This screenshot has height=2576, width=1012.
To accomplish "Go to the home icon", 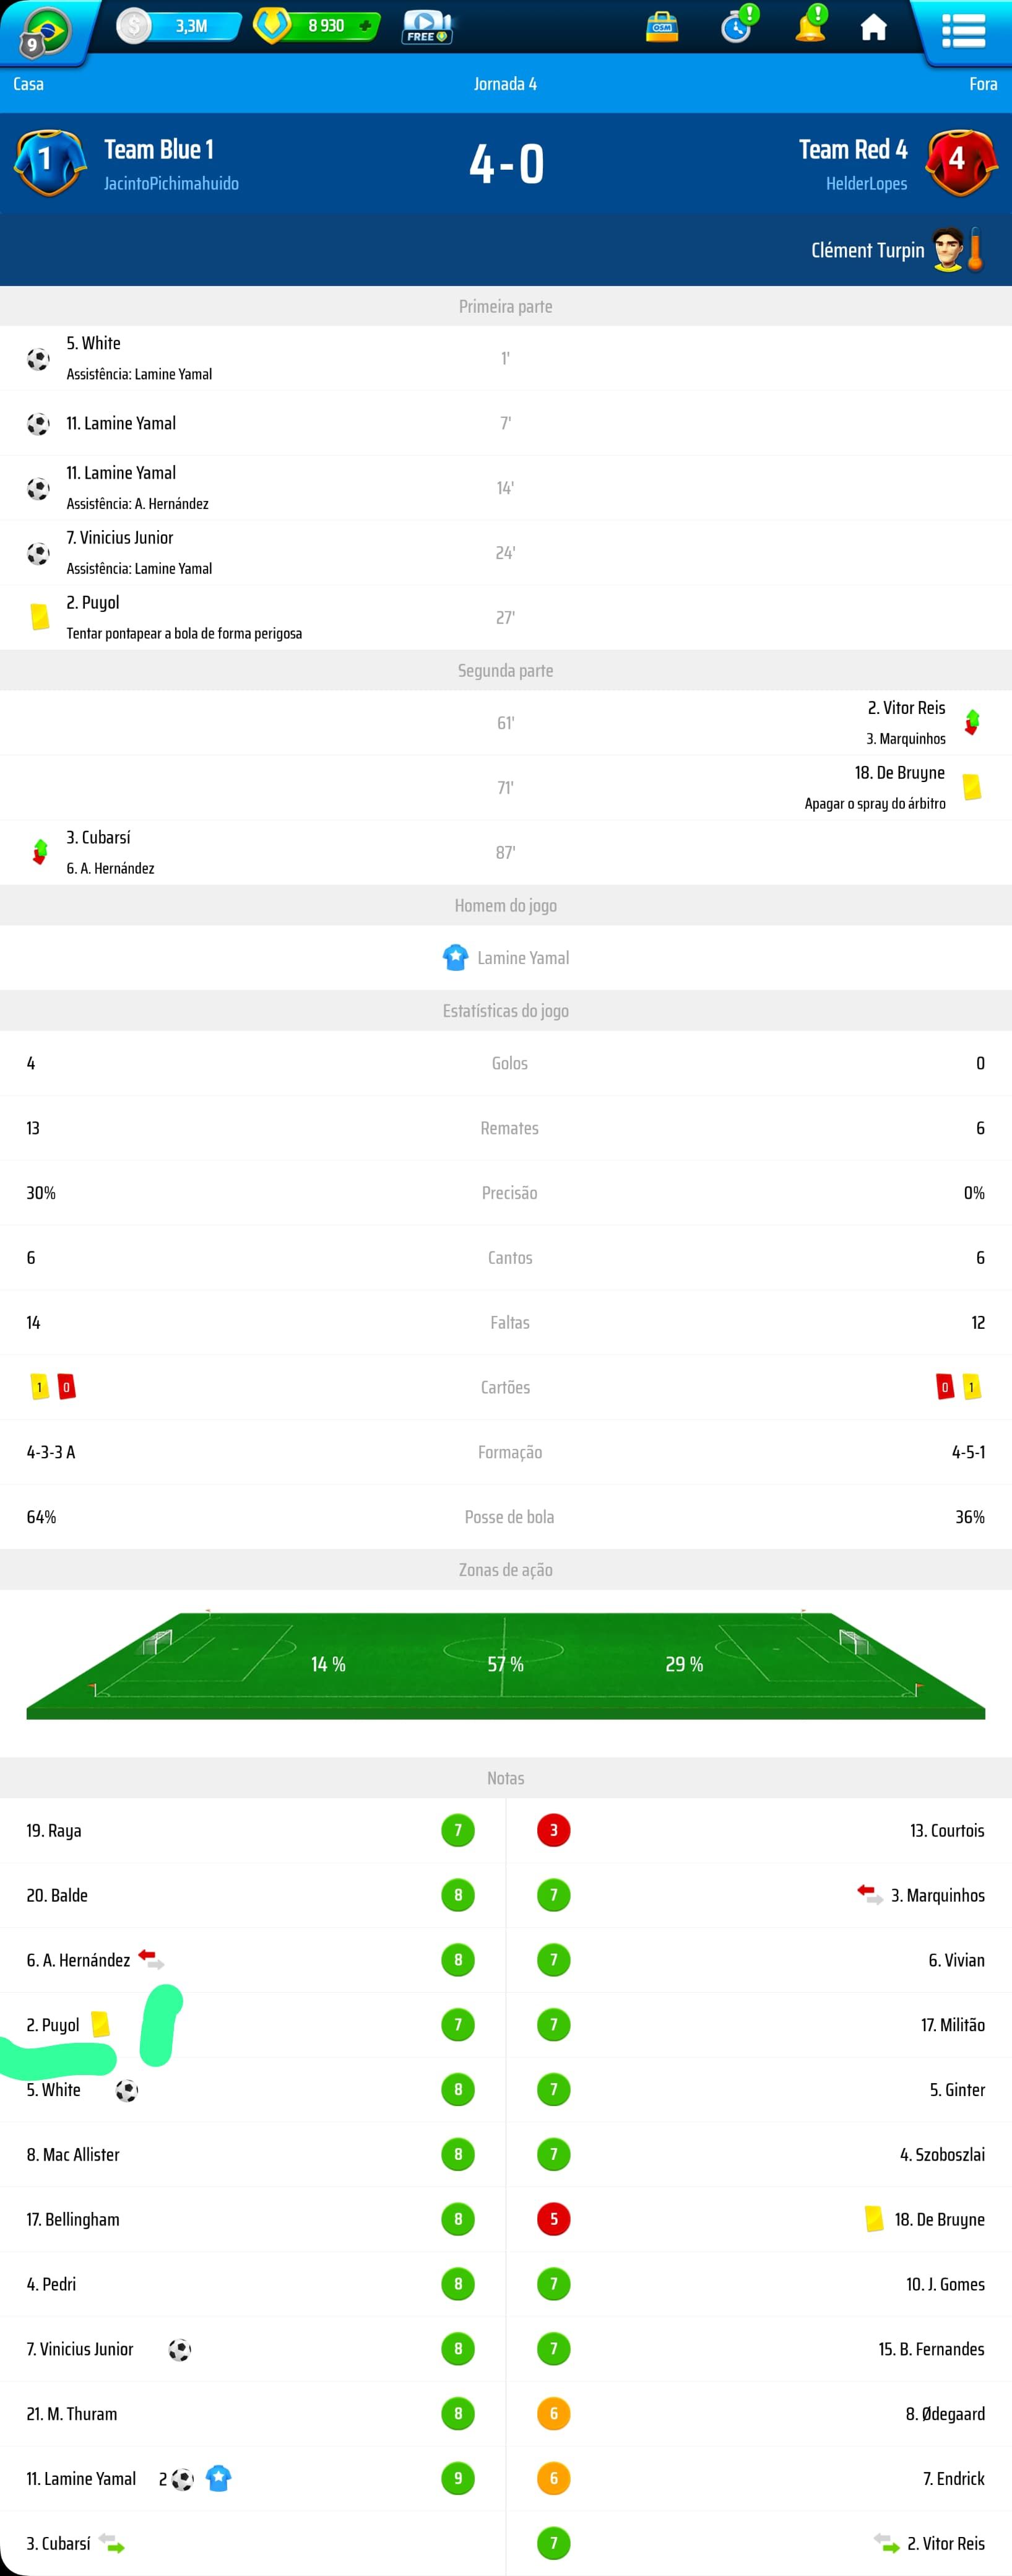I will (x=873, y=27).
